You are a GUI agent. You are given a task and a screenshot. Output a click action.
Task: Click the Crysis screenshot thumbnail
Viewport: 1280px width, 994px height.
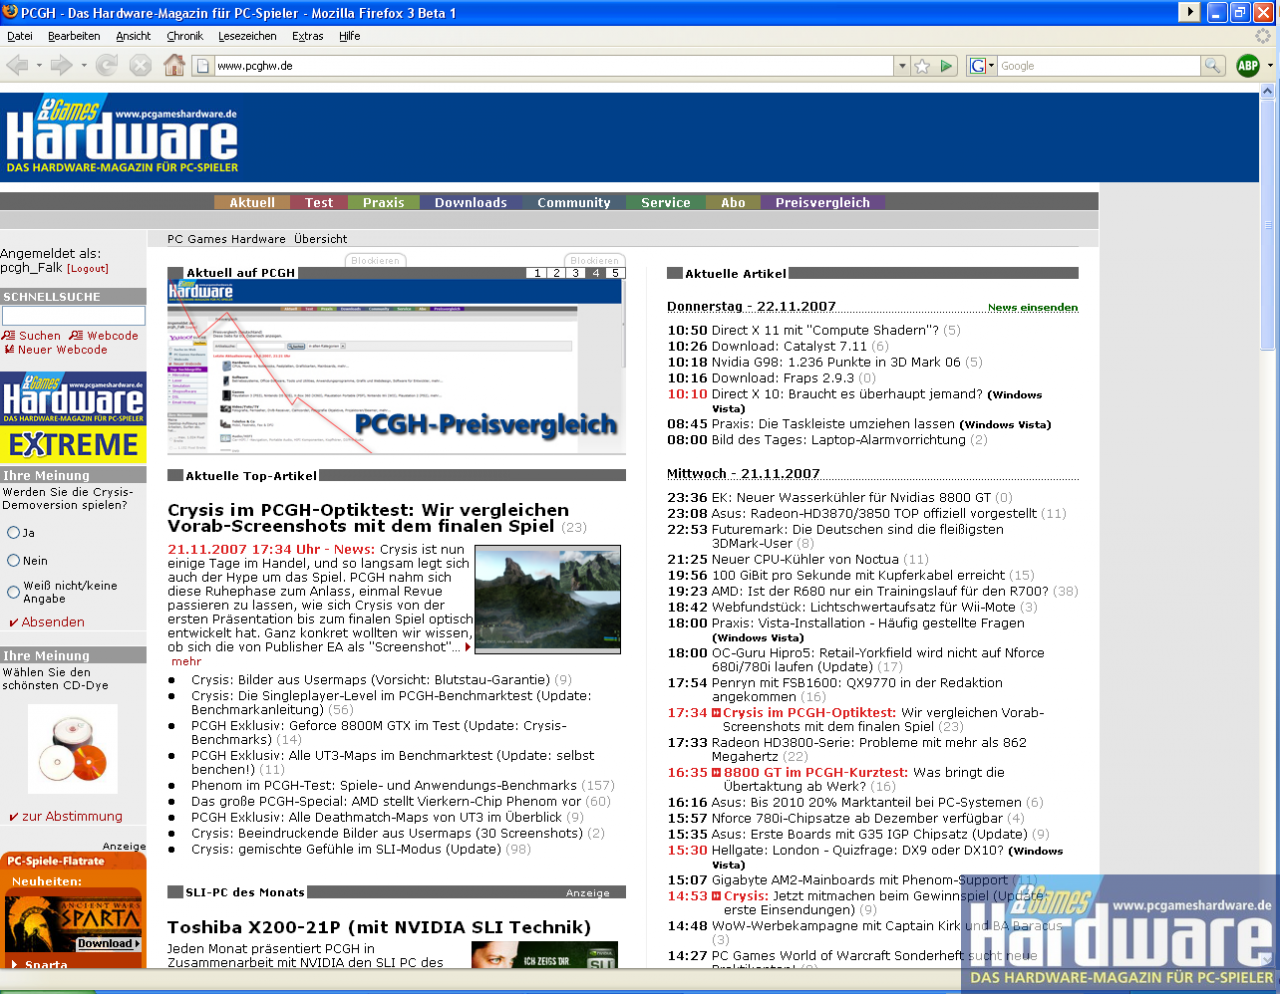tap(548, 600)
